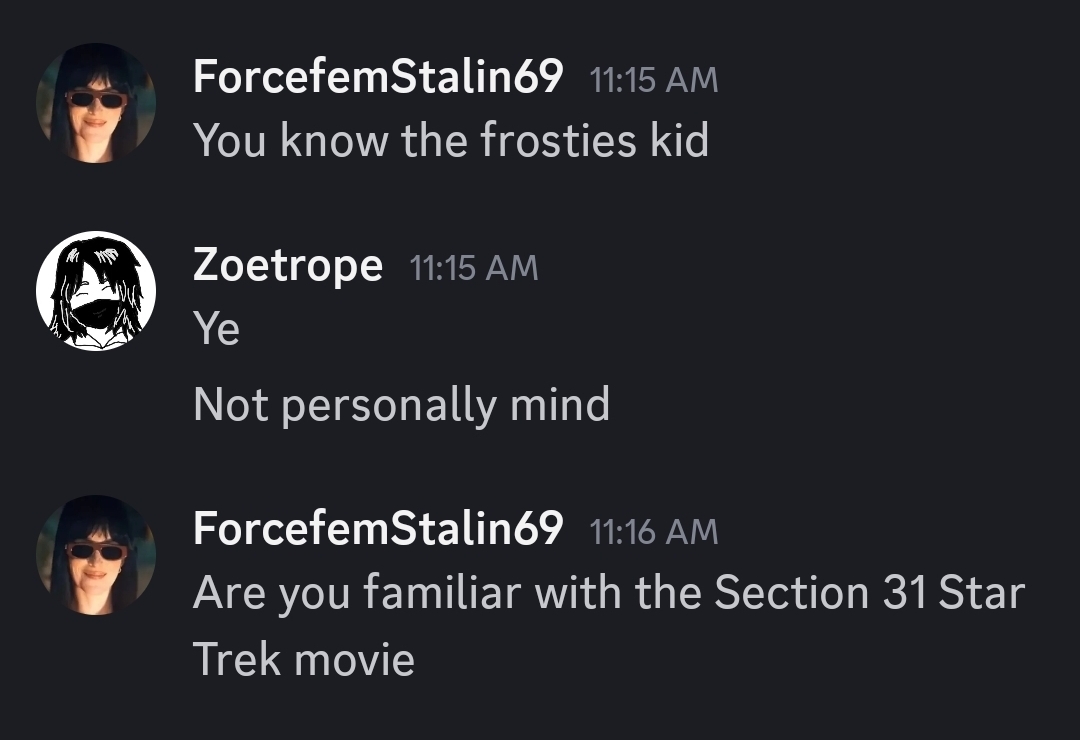Select the "Not personally mind" message

[x=401, y=405]
